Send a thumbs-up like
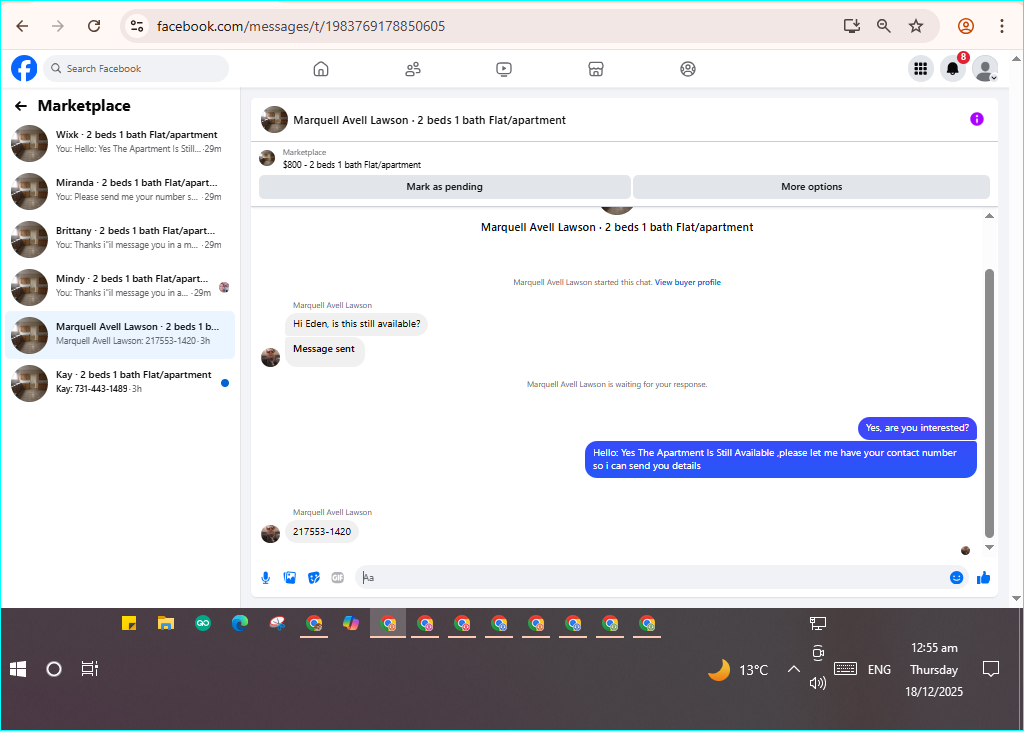Image resolution: width=1024 pixels, height=731 pixels. pos(984,577)
